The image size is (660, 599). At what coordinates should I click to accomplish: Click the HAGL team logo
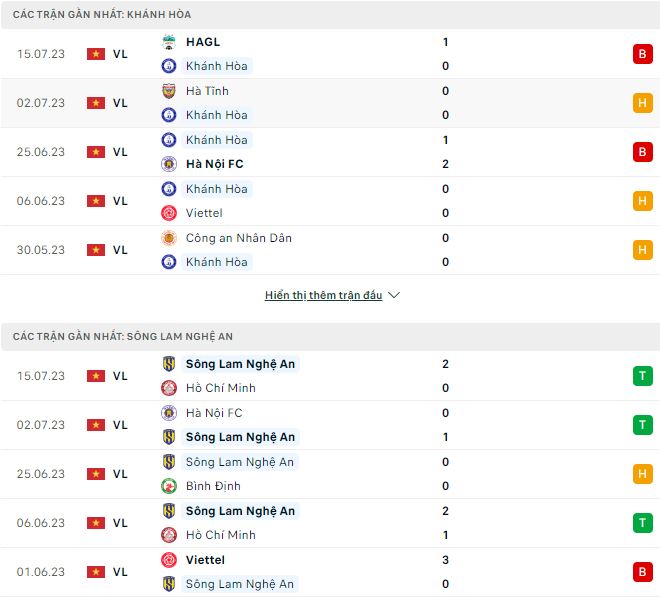169,42
